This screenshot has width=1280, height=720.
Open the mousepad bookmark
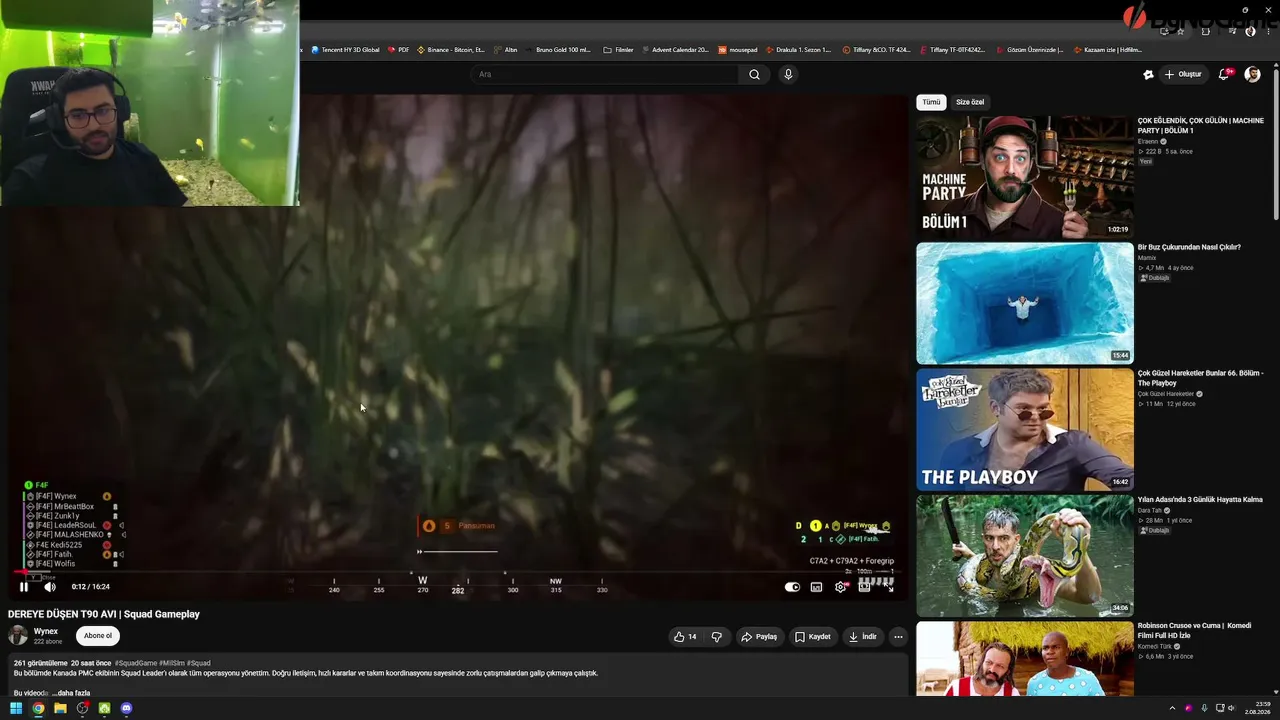tap(738, 50)
